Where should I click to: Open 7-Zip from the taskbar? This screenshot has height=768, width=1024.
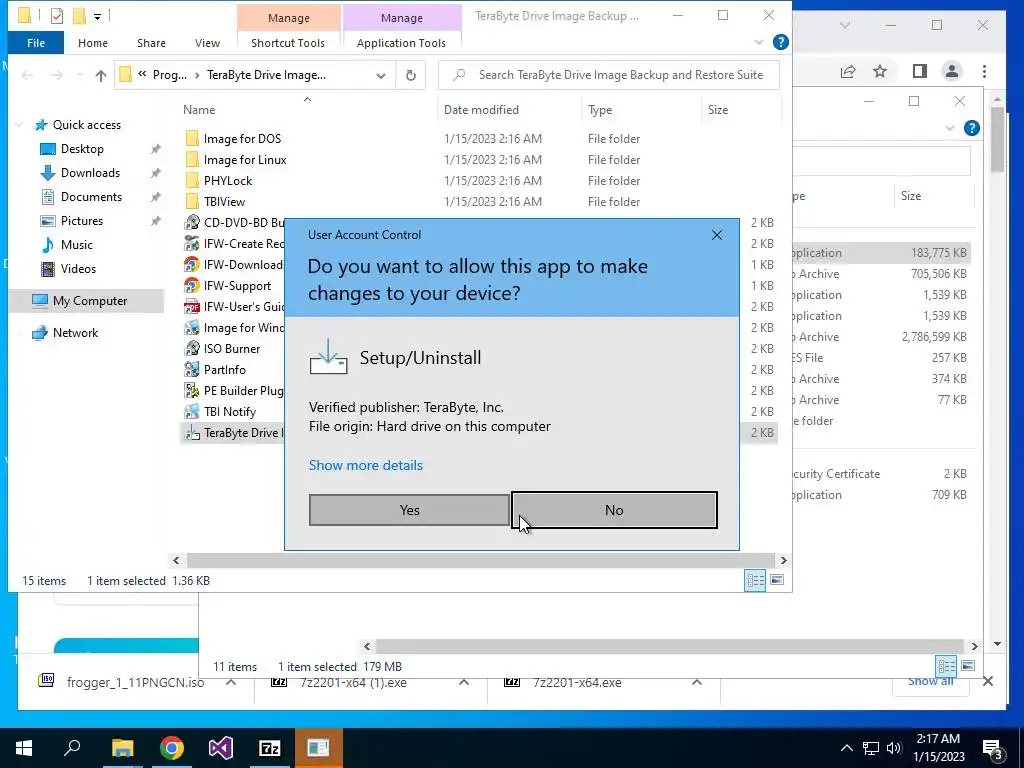(270, 748)
